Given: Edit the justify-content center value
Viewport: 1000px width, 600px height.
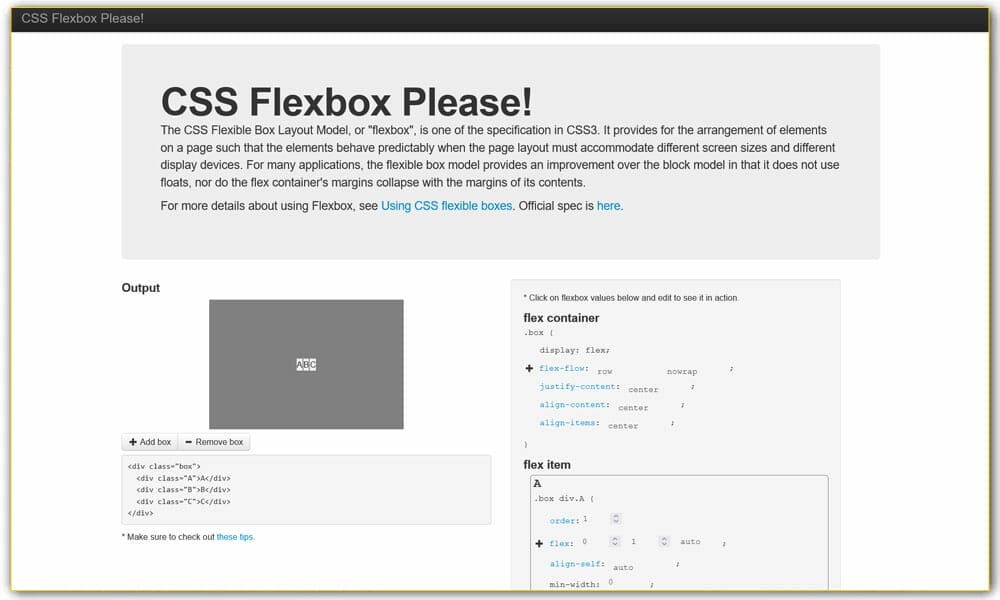Looking at the screenshot, I should pyautogui.click(x=643, y=389).
